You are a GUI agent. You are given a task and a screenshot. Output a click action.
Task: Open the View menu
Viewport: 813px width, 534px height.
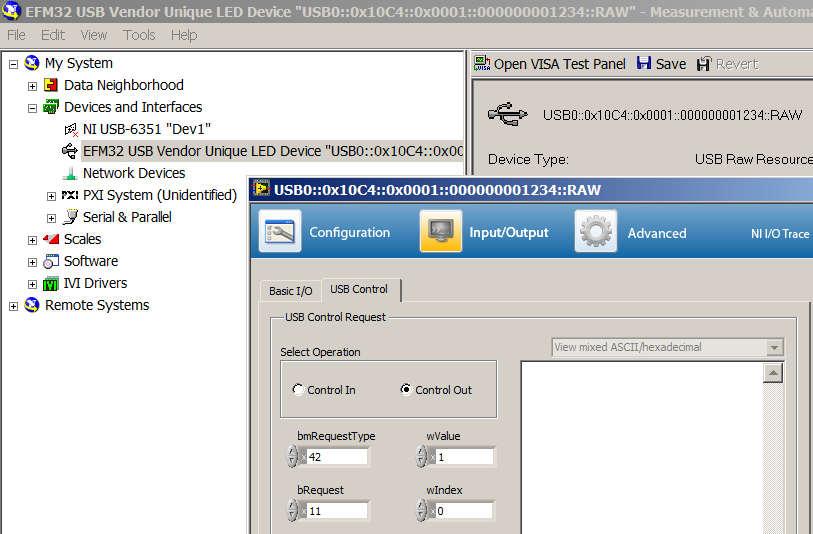(x=94, y=35)
